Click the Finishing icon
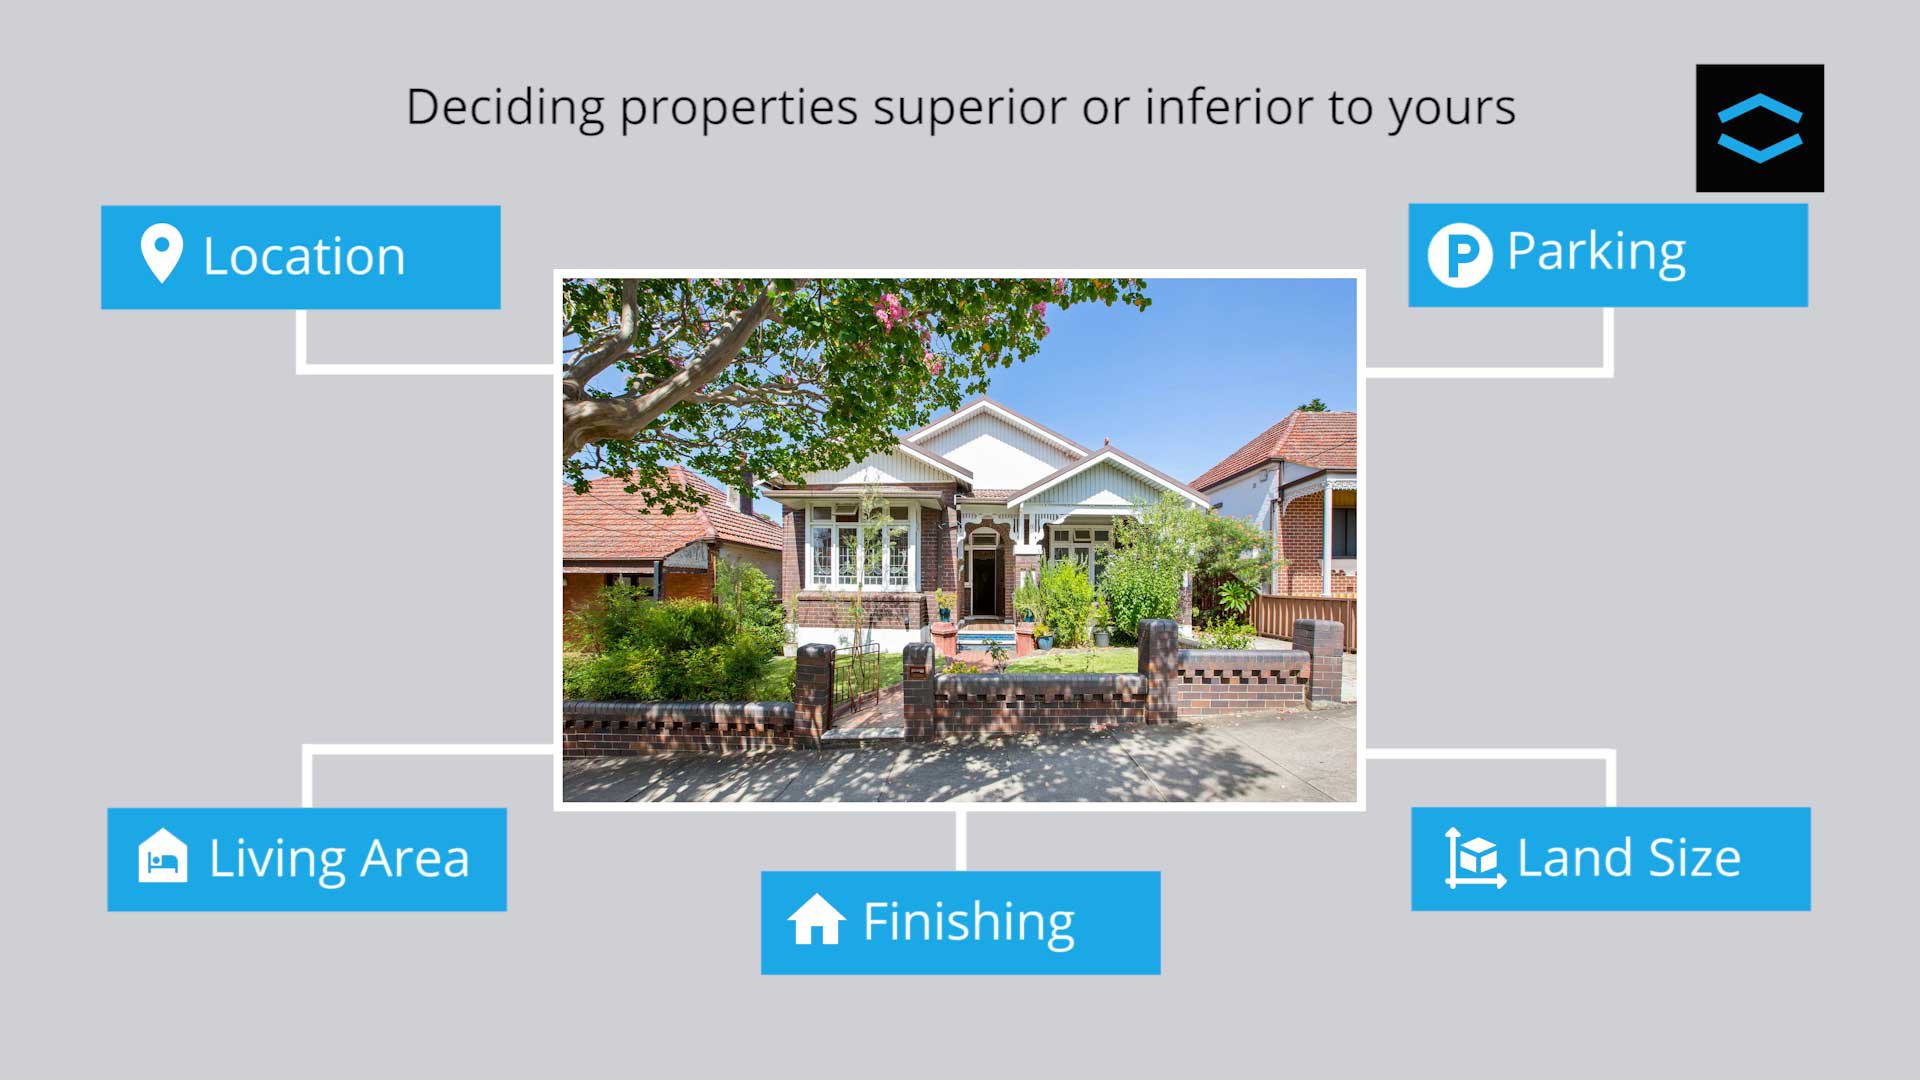 pos(815,920)
